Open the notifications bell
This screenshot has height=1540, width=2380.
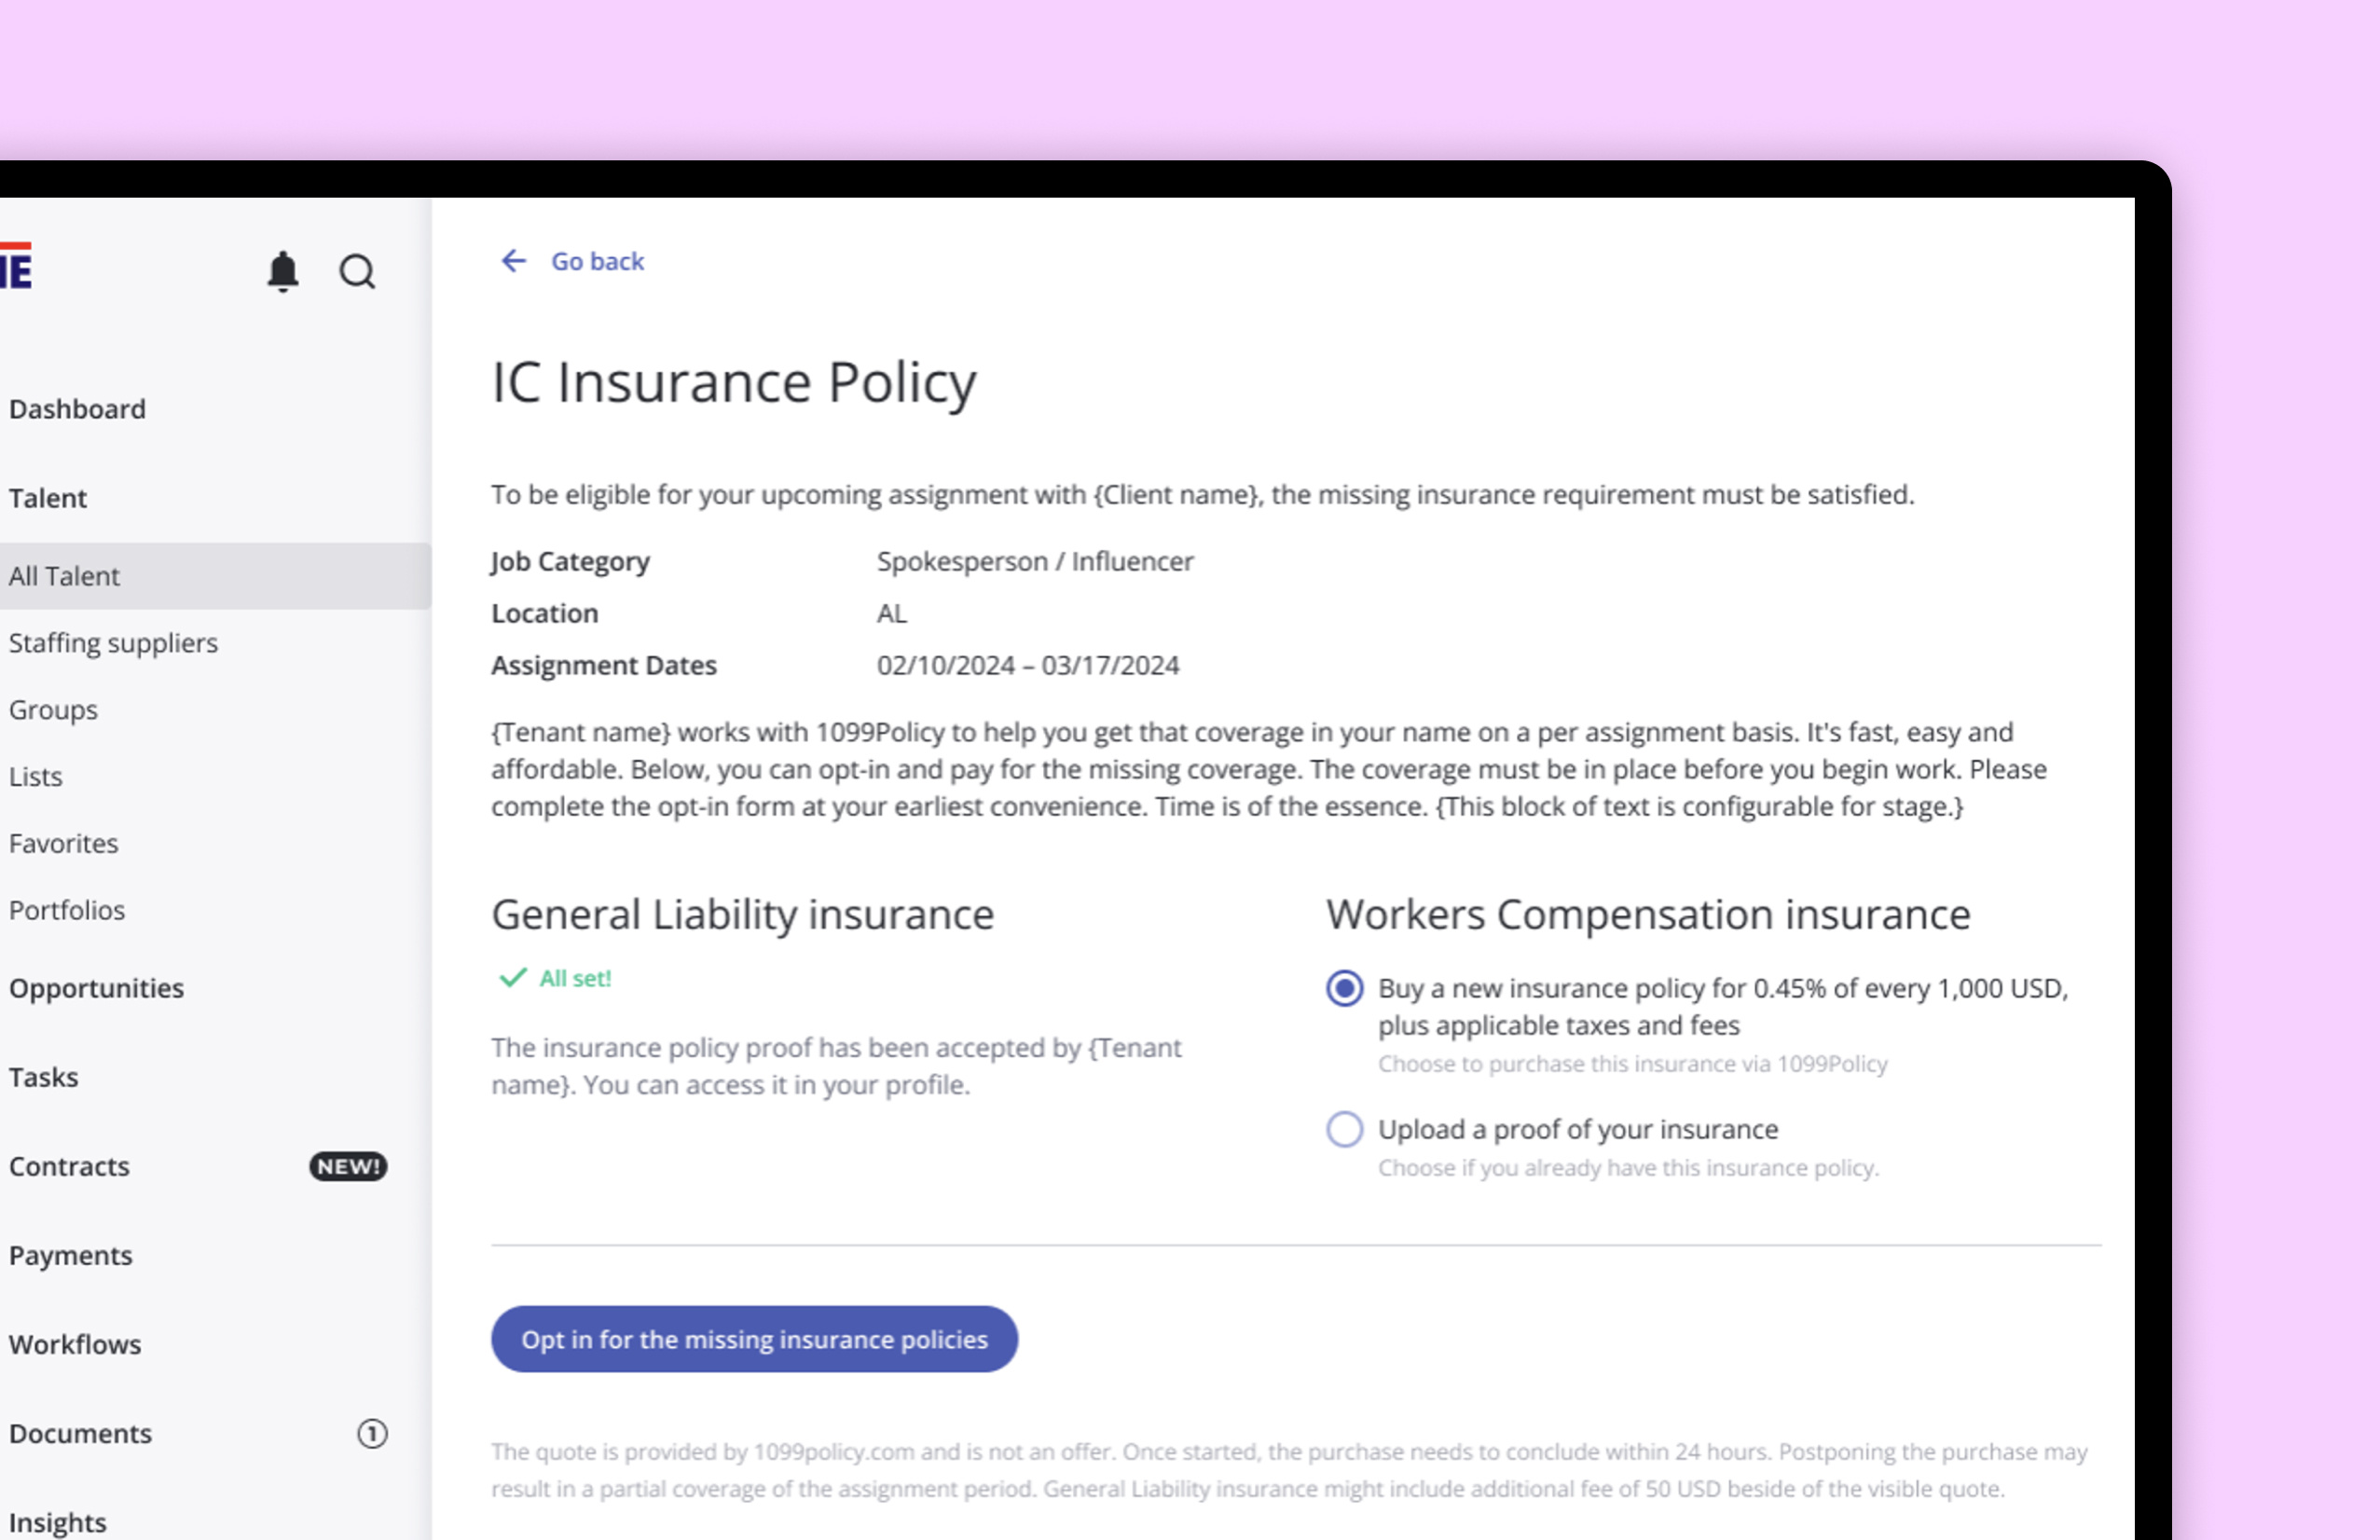pos(283,271)
